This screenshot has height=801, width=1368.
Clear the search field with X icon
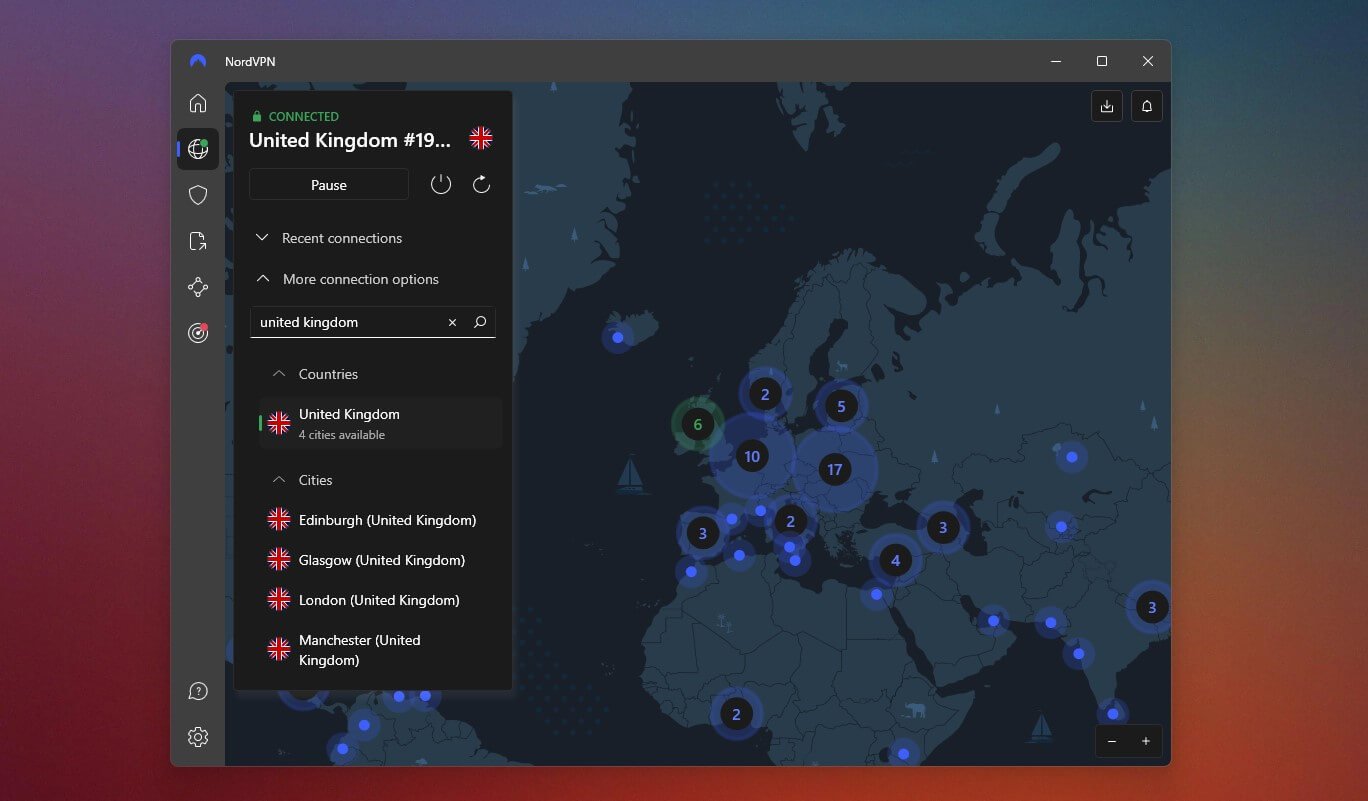[452, 322]
